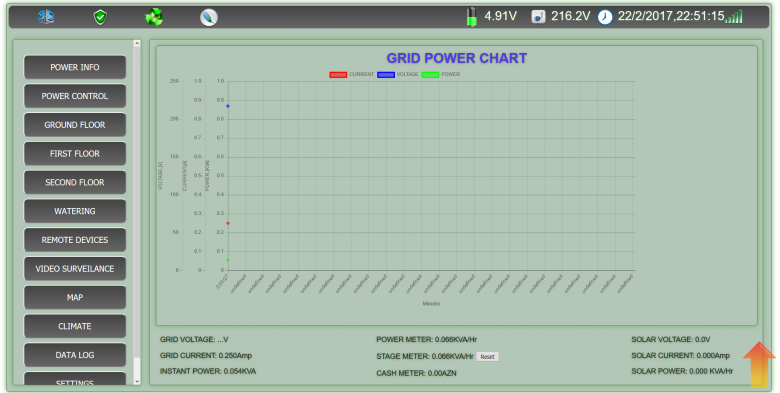This screenshot has height=393, width=780.
Task: Toggle CURRENT series via red legend swatch
Action: 338,75
